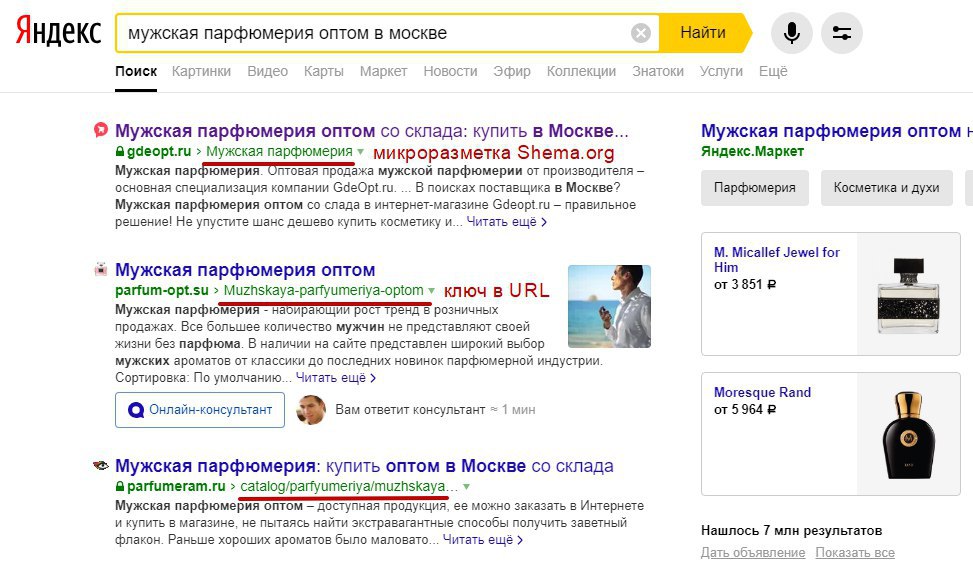The height and width of the screenshot is (567, 973).
Task: Click the Moresque Rand black bottle image
Action: click(908, 434)
